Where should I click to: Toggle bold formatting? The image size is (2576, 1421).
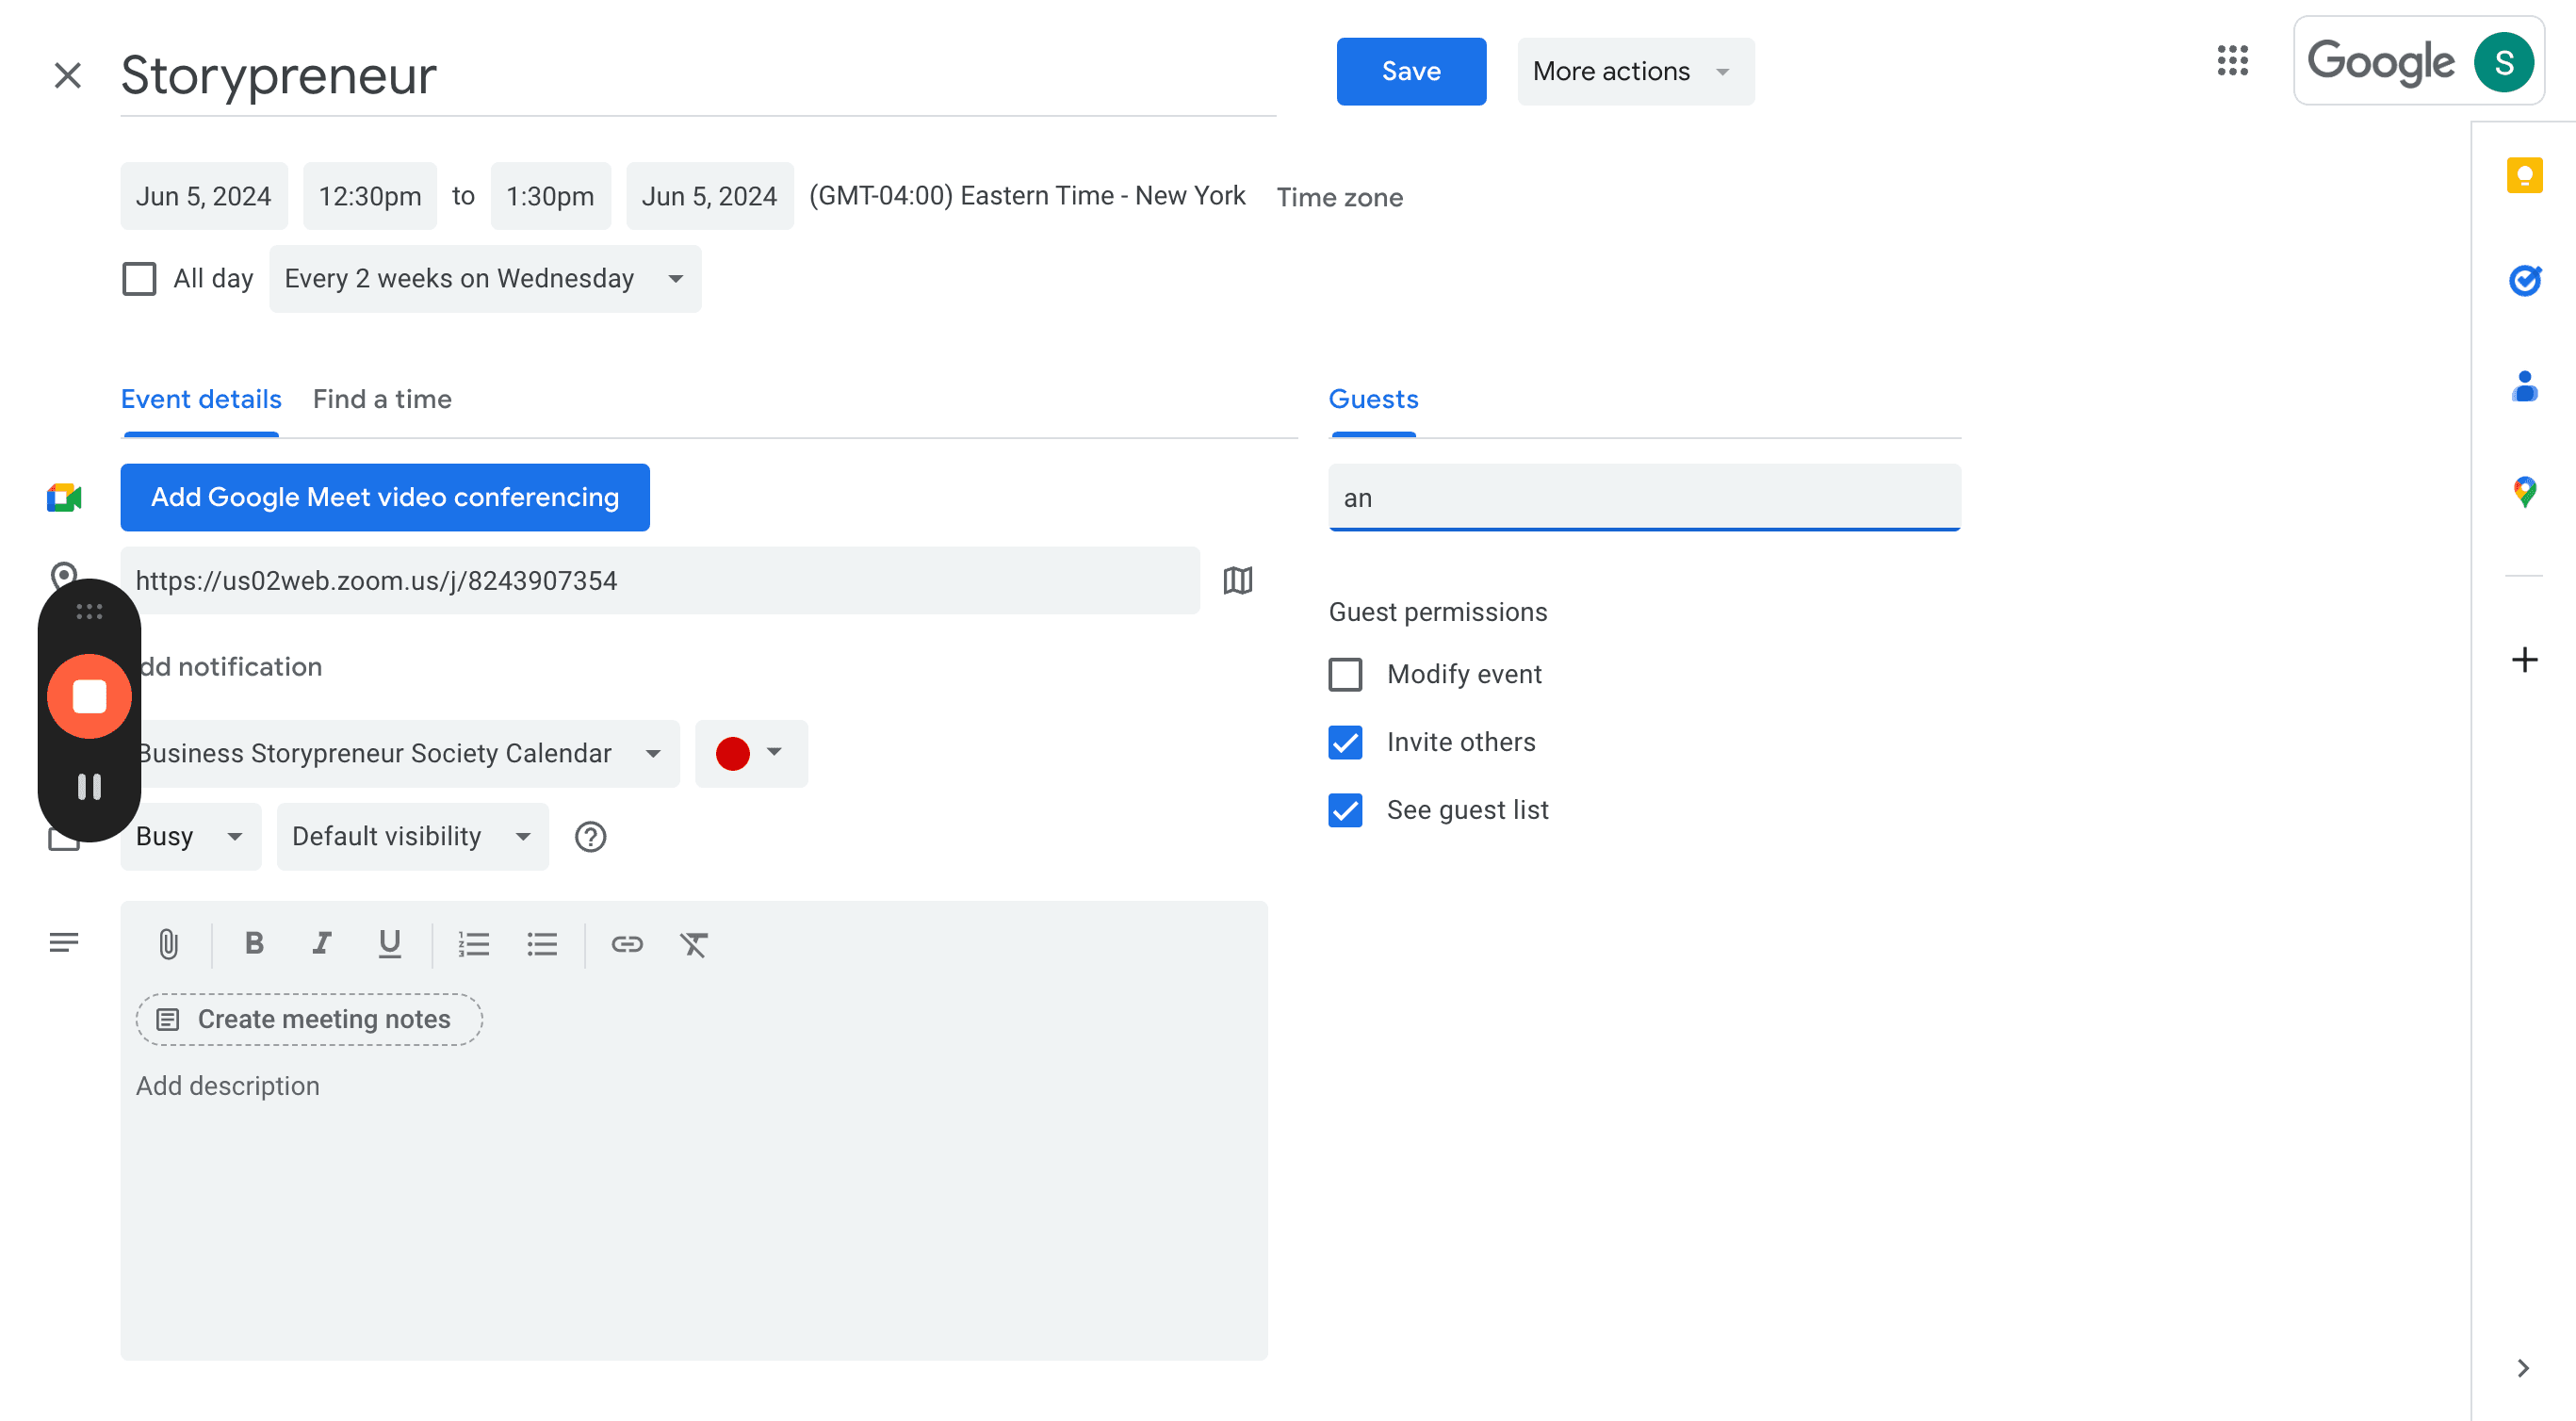tap(254, 943)
